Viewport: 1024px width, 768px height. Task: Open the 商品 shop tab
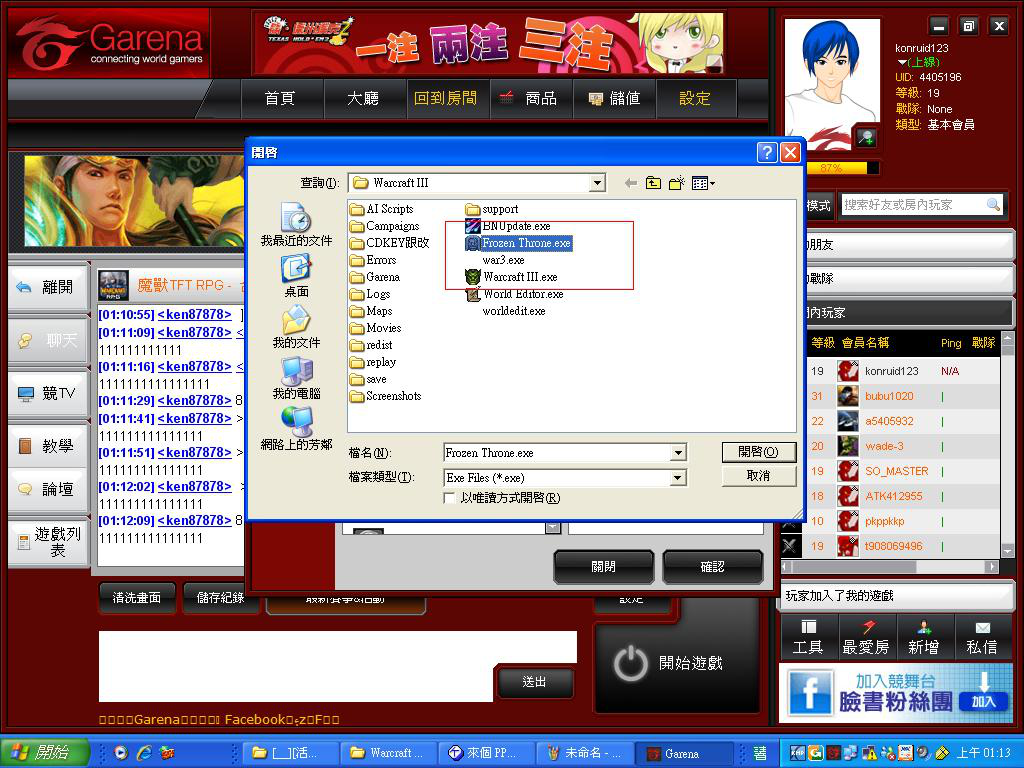coord(530,99)
